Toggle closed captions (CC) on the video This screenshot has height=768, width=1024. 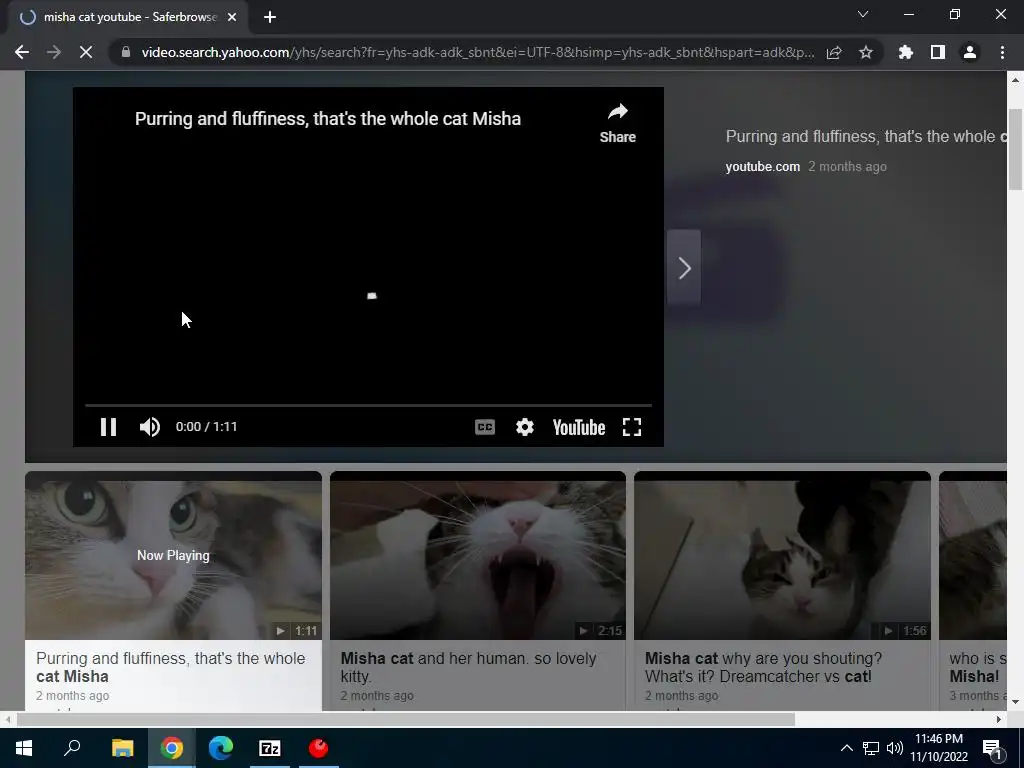click(x=485, y=427)
